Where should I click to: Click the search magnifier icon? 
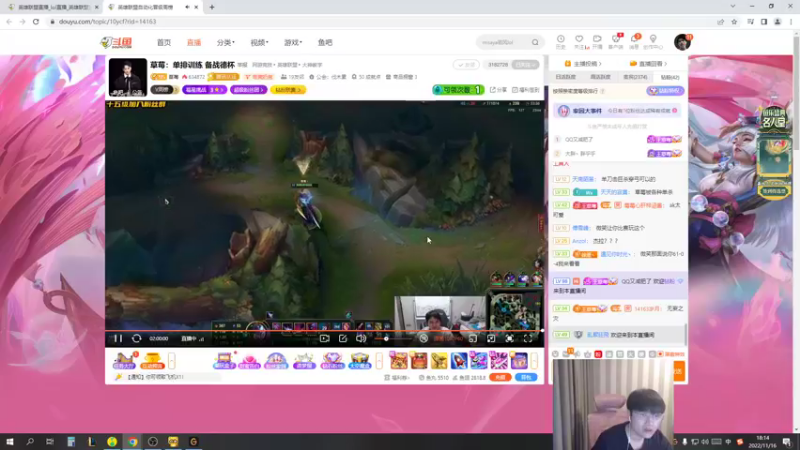(535, 42)
